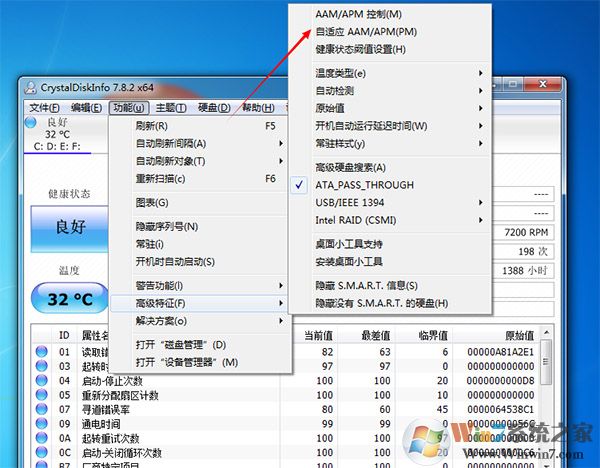Click the status orb for attribute 04
Screen dimensions: 600x468
tap(41, 380)
